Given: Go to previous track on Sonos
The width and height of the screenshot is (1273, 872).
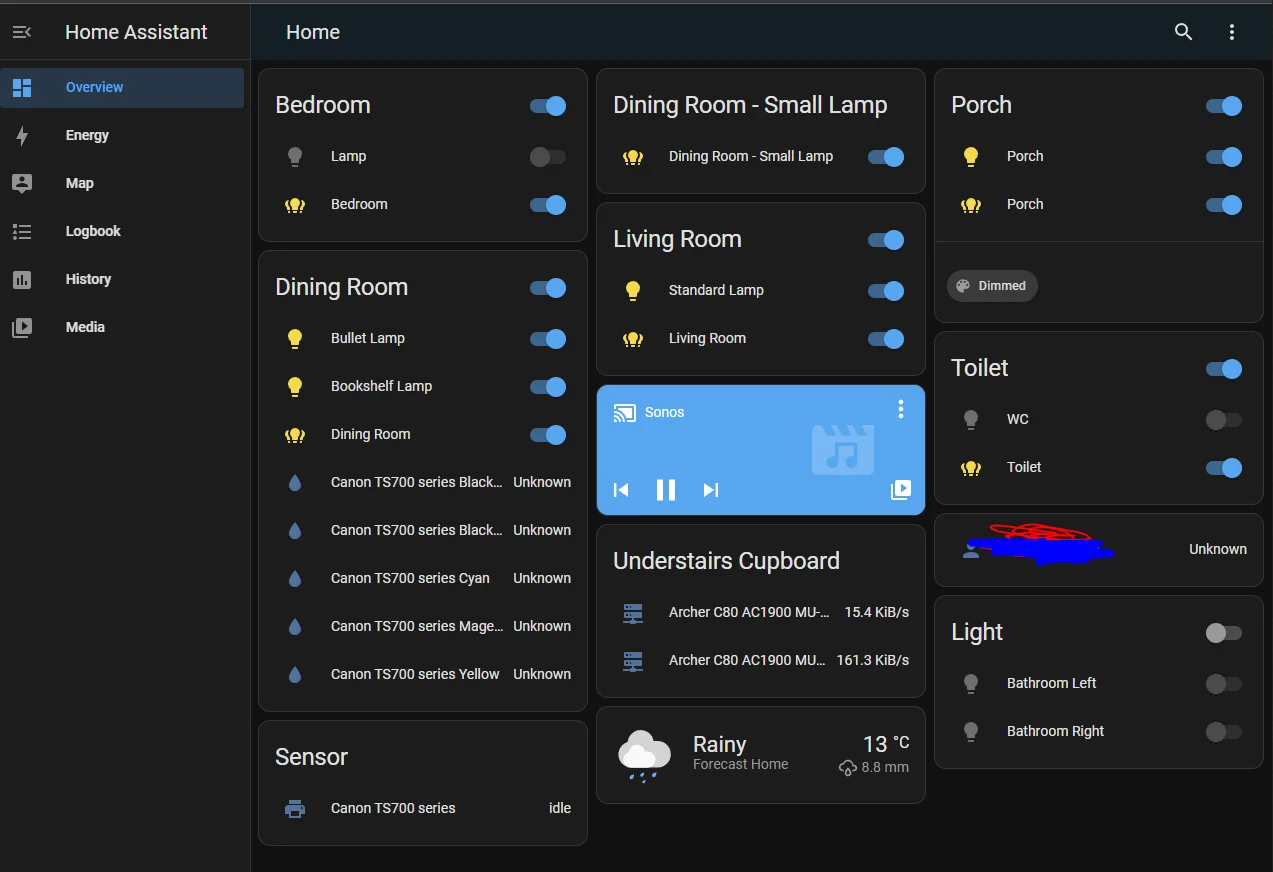Looking at the screenshot, I should click(x=621, y=490).
